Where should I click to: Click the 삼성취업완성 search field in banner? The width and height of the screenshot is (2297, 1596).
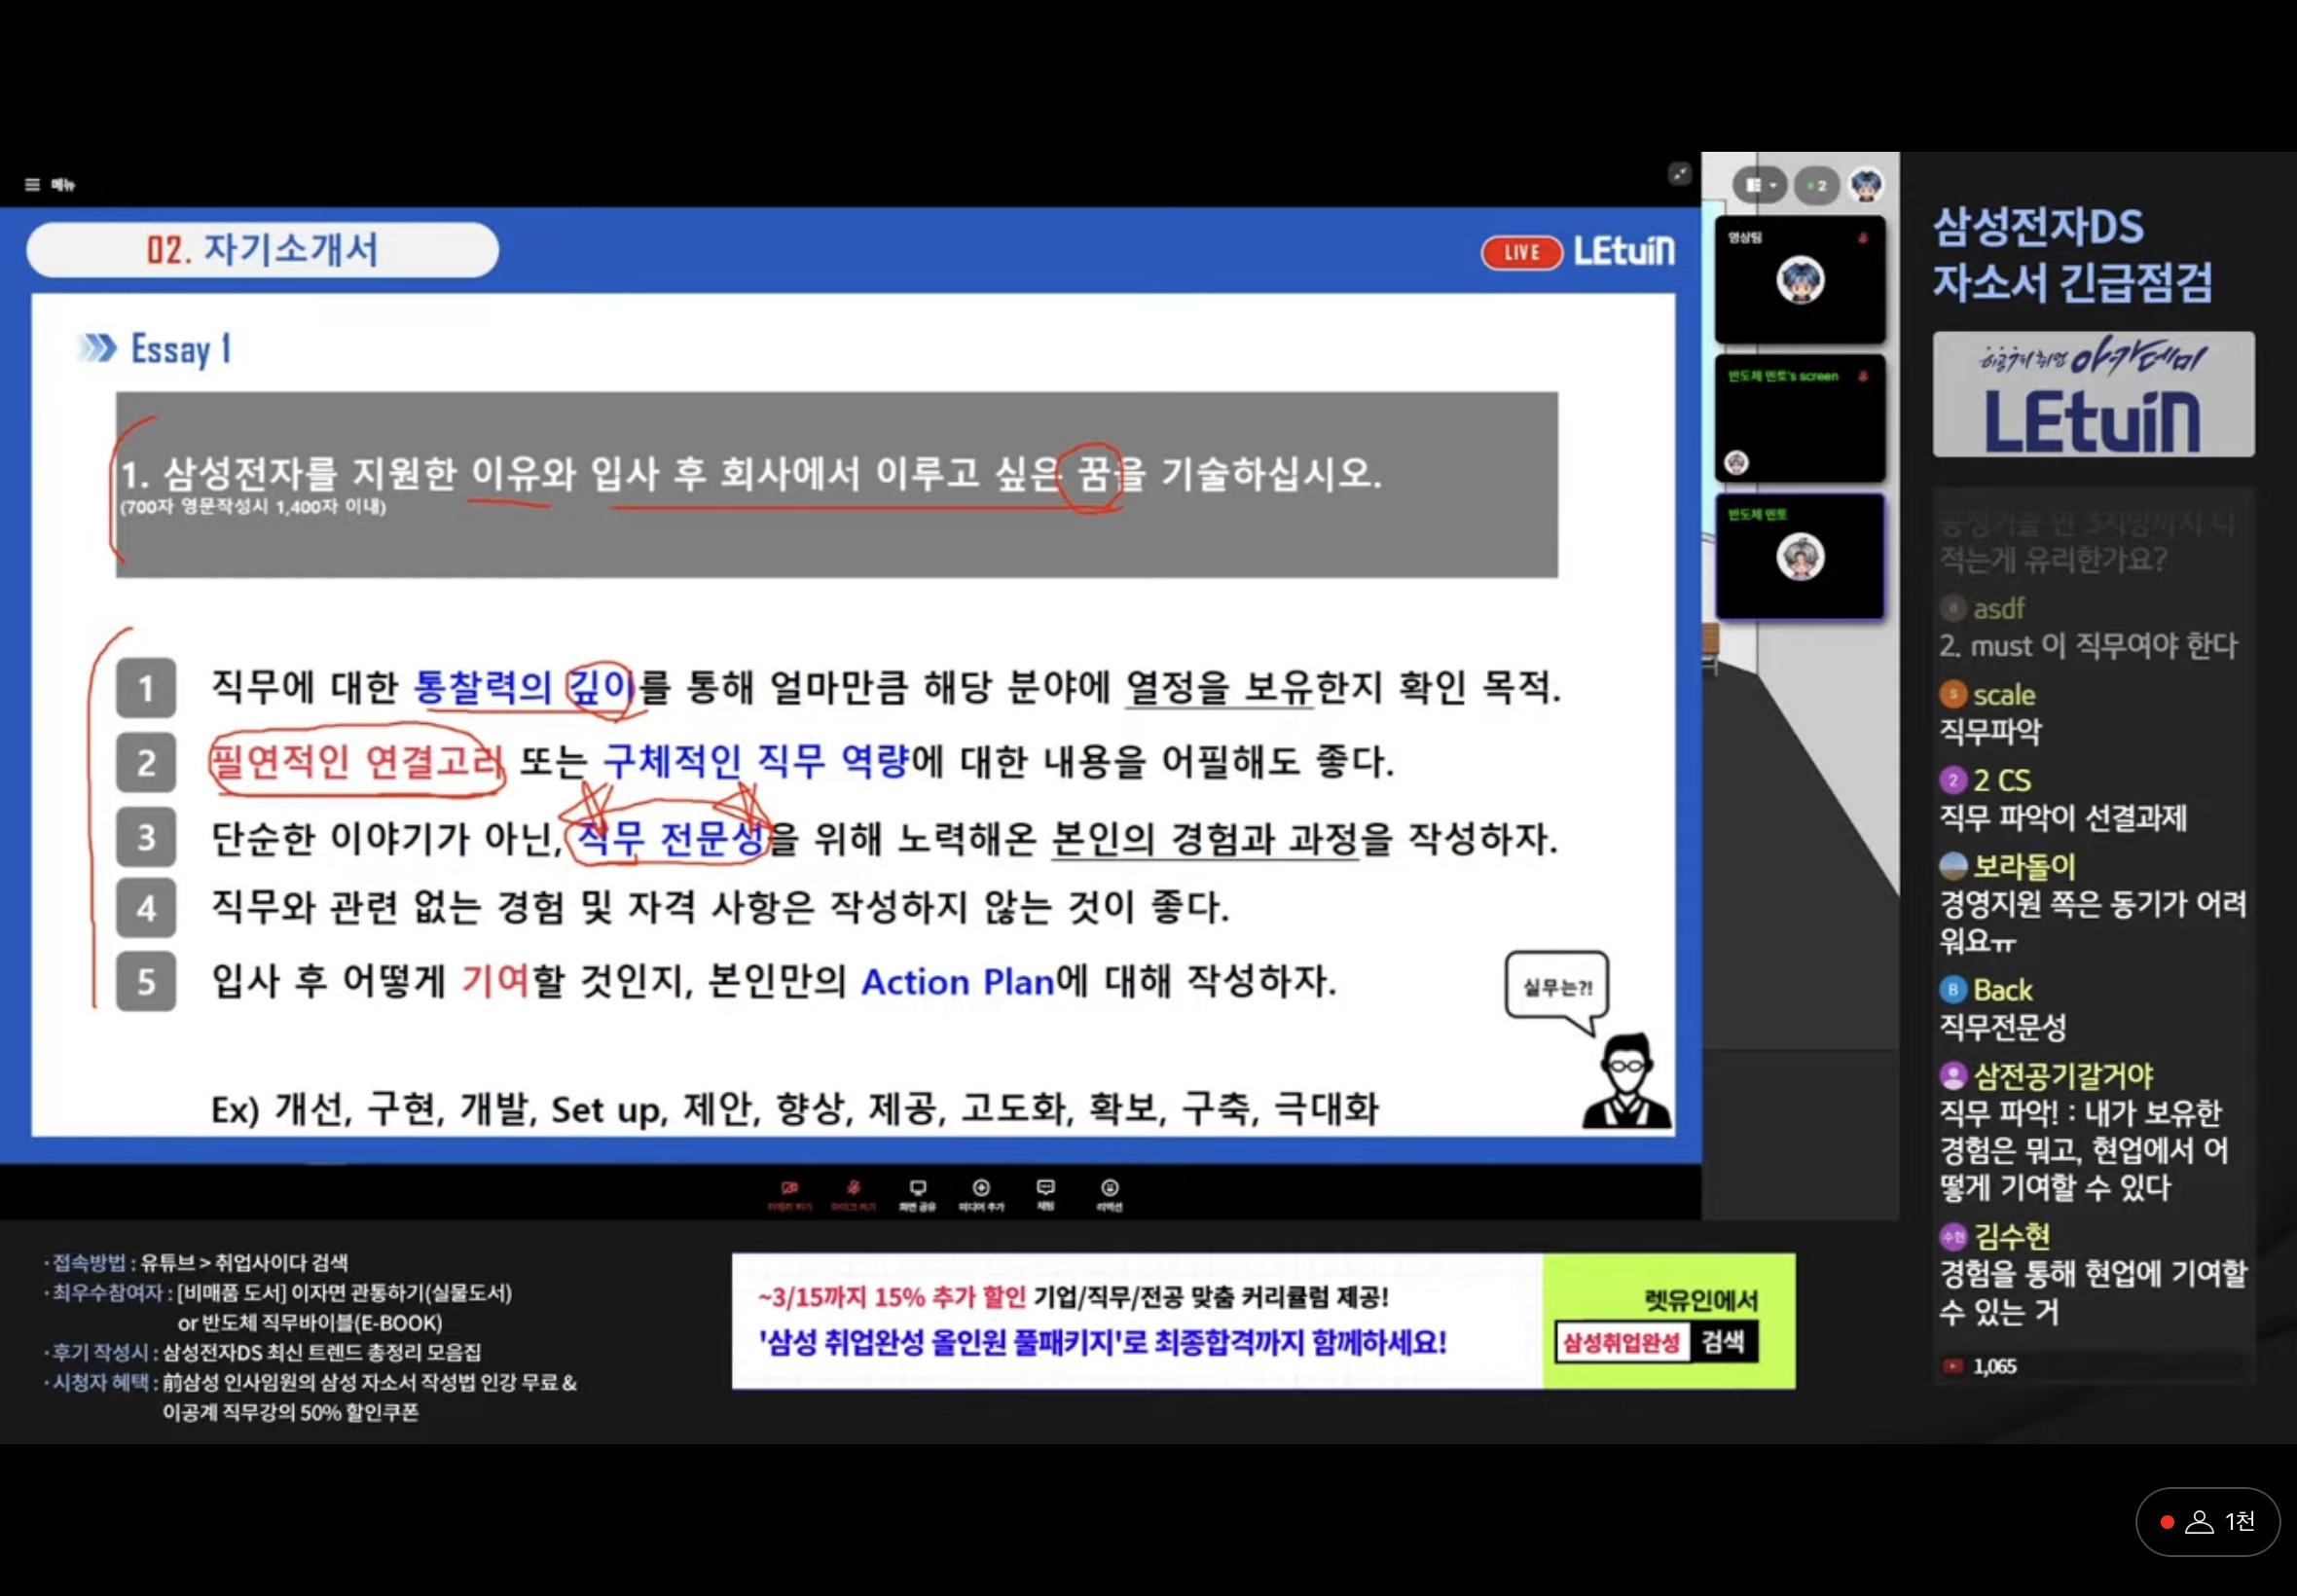1620,1342
